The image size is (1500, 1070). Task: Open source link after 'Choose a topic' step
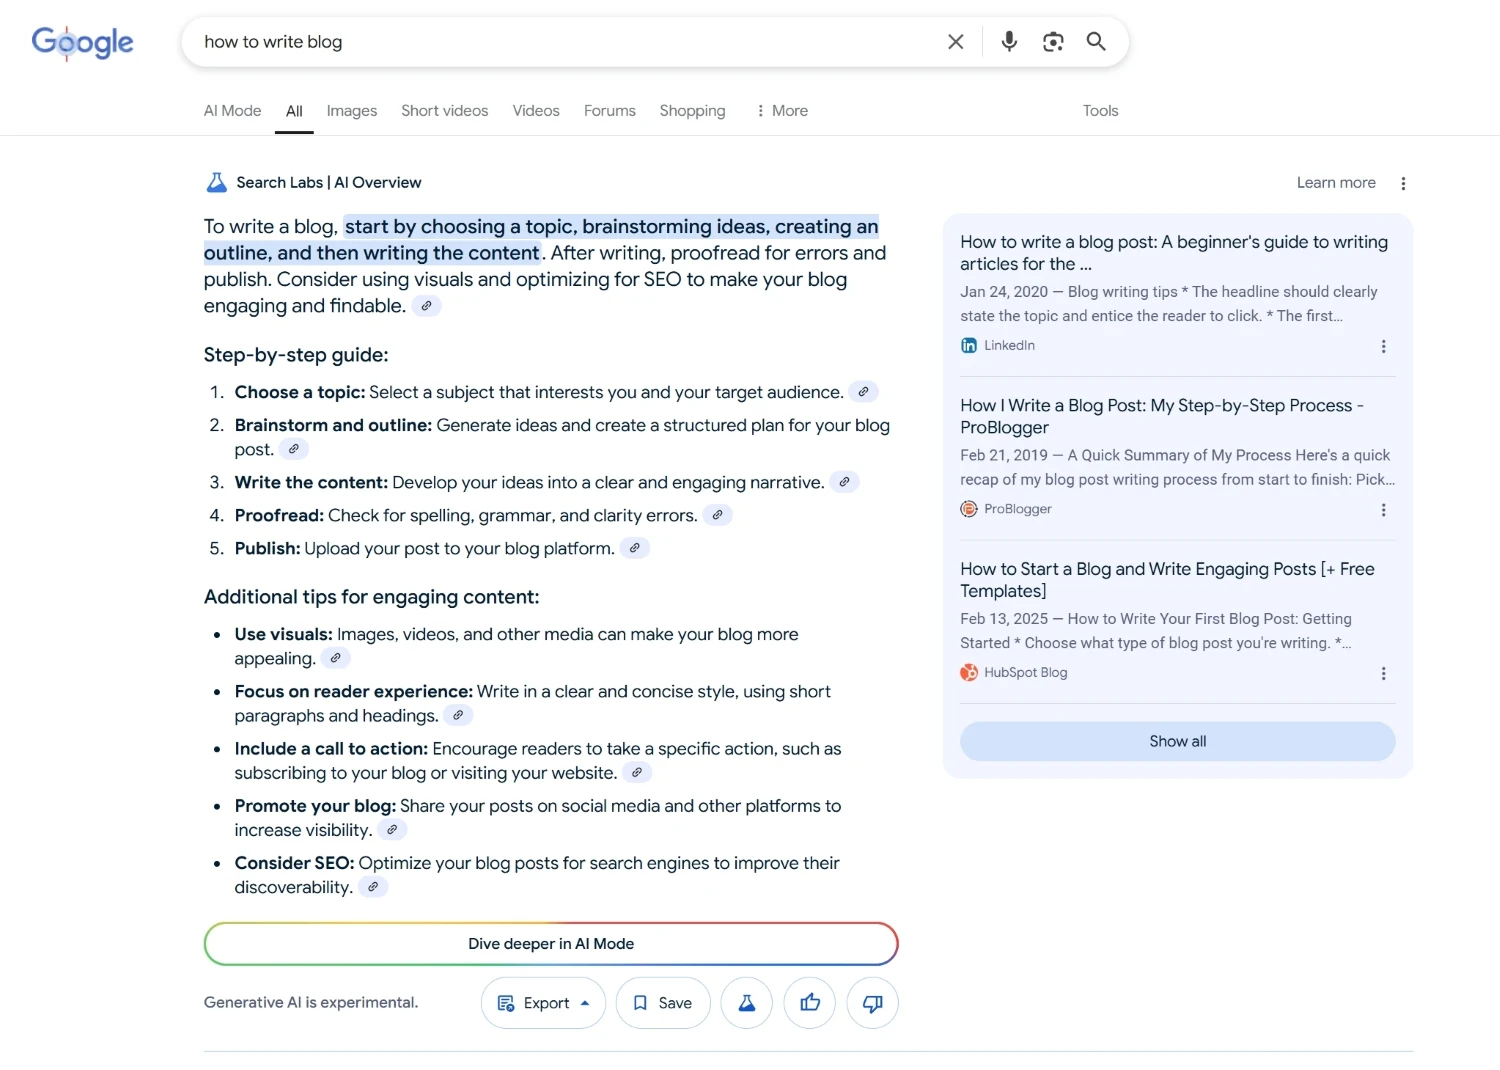(863, 392)
